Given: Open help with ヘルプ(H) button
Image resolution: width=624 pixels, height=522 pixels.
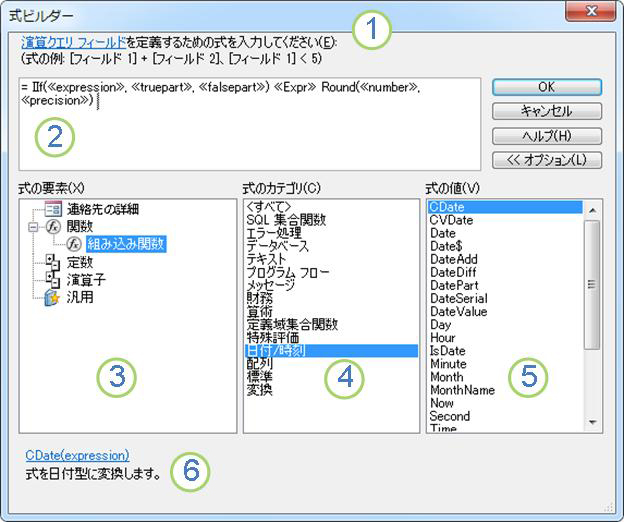Looking at the screenshot, I should pos(547,136).
